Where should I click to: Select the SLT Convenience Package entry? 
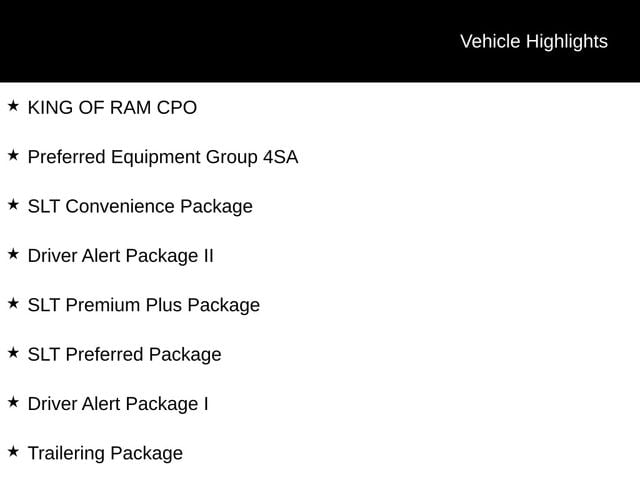[x=140, y=207]
